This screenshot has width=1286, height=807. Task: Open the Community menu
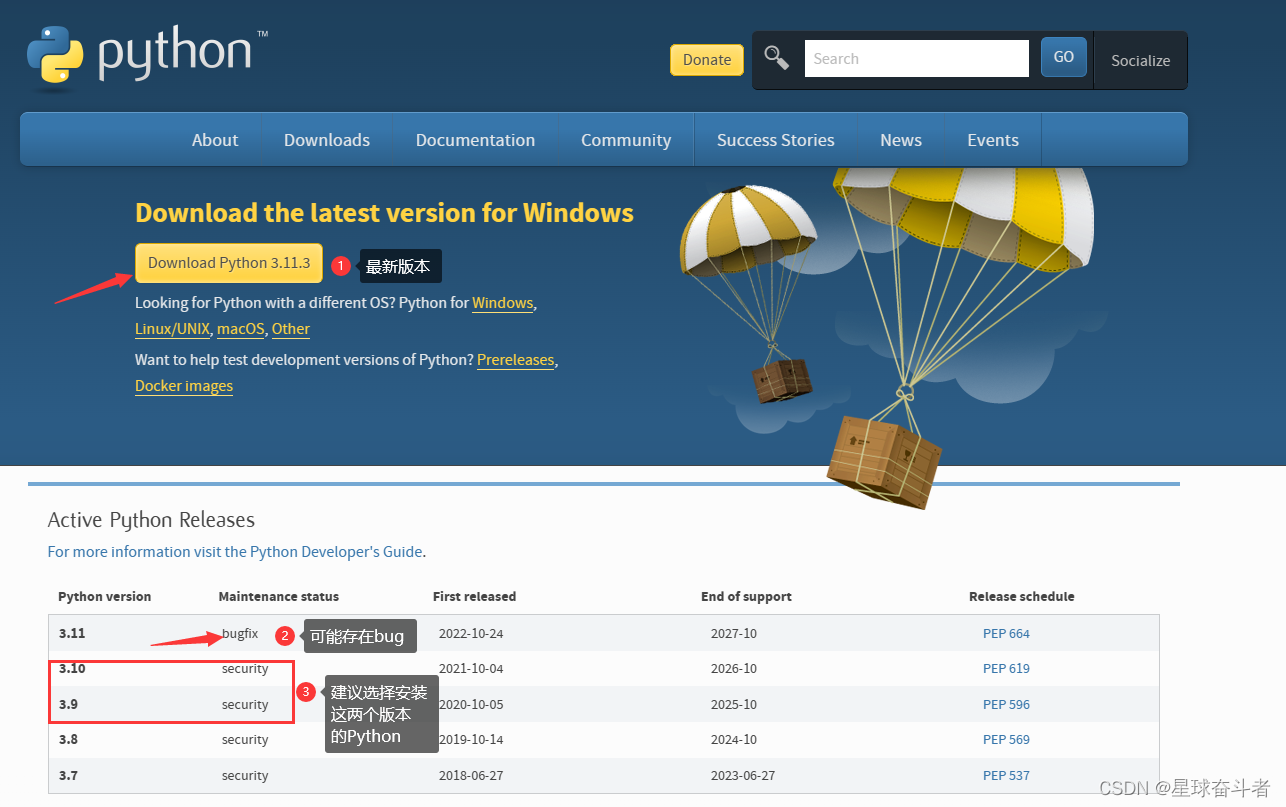point(626,140)
